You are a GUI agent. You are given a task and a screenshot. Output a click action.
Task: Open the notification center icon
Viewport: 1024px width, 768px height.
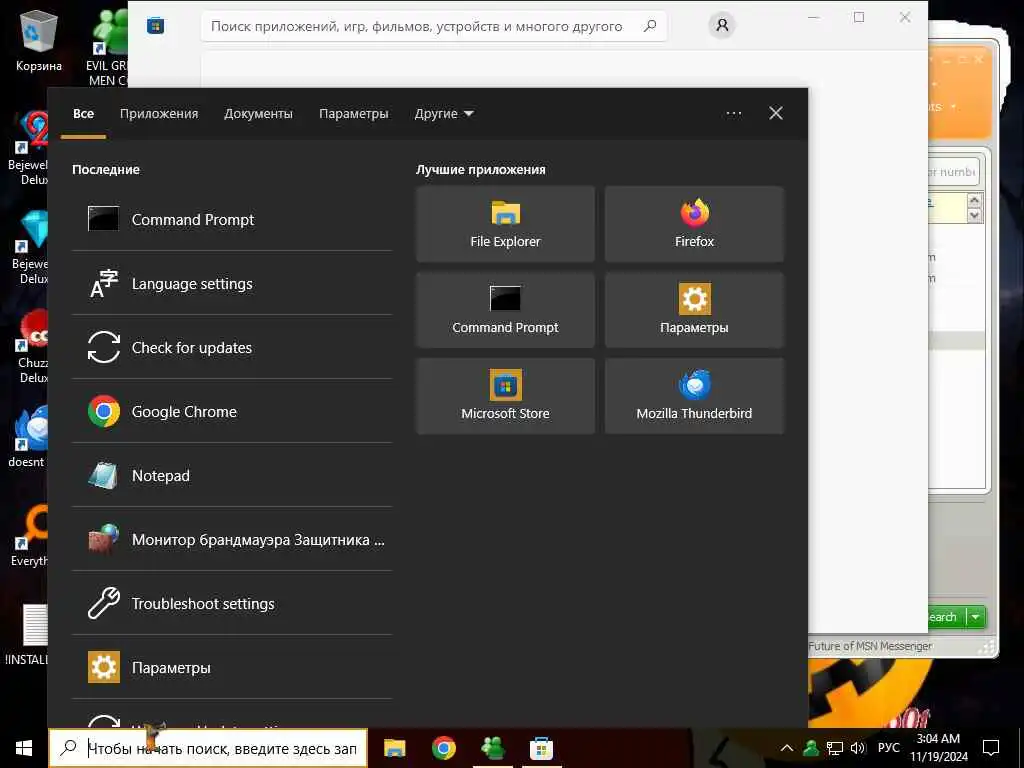click(x=991, y=748)
